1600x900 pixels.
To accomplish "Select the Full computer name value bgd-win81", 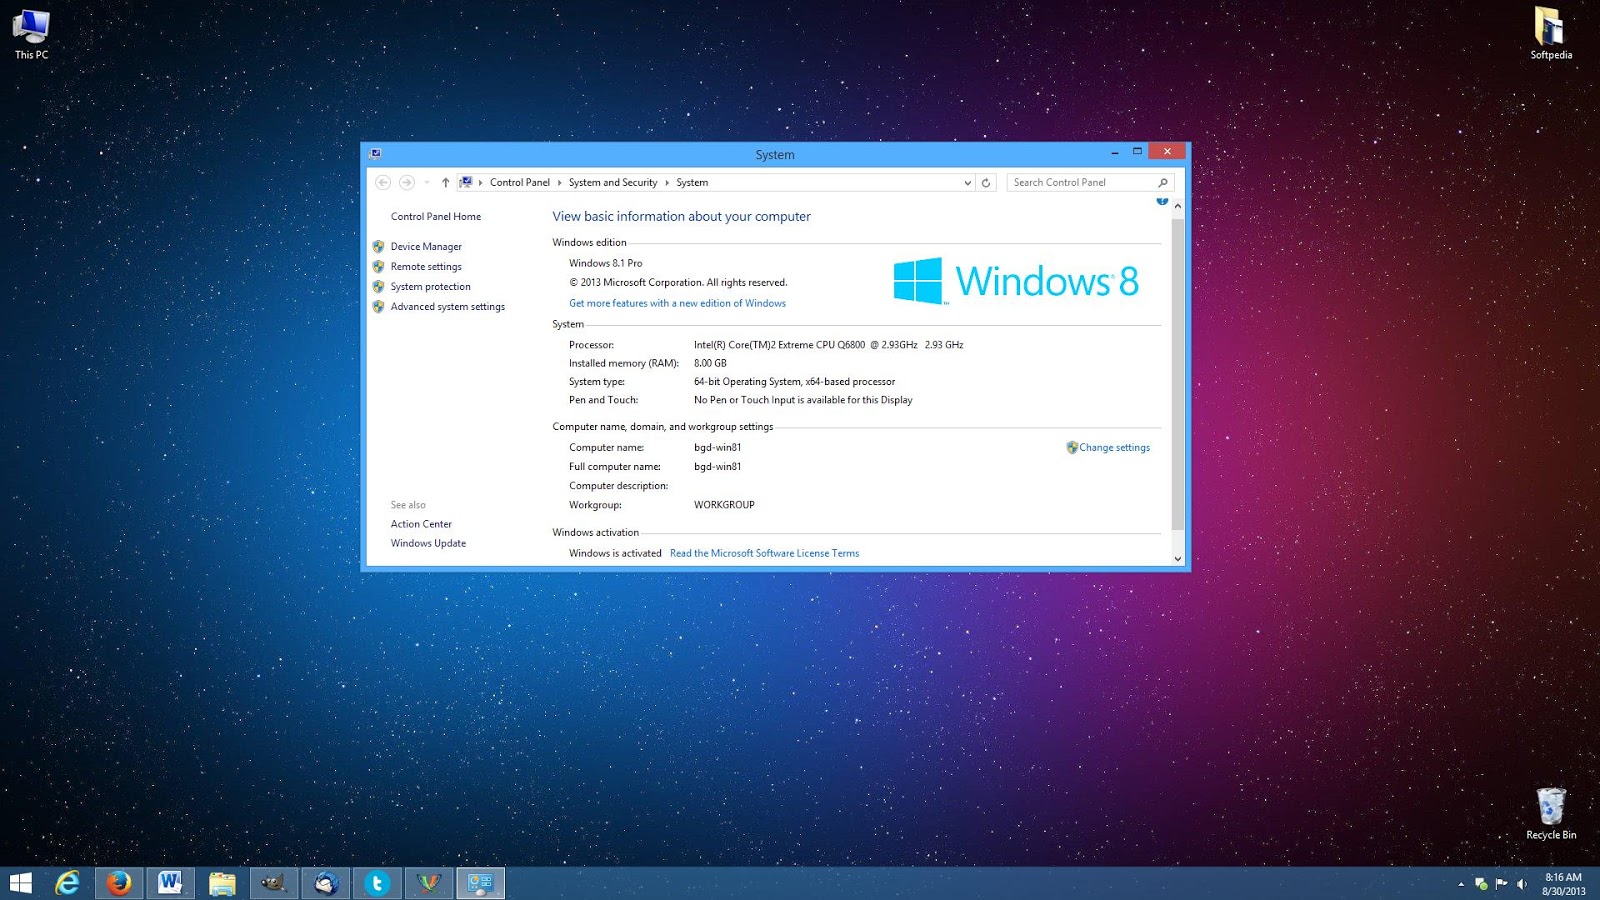I will coord(717,466).
